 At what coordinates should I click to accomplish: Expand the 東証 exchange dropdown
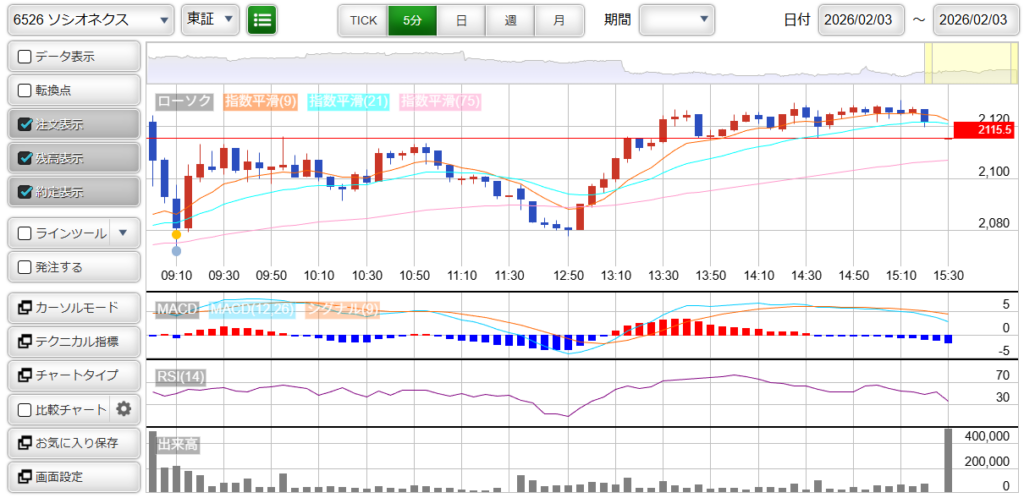coord(210,19)
